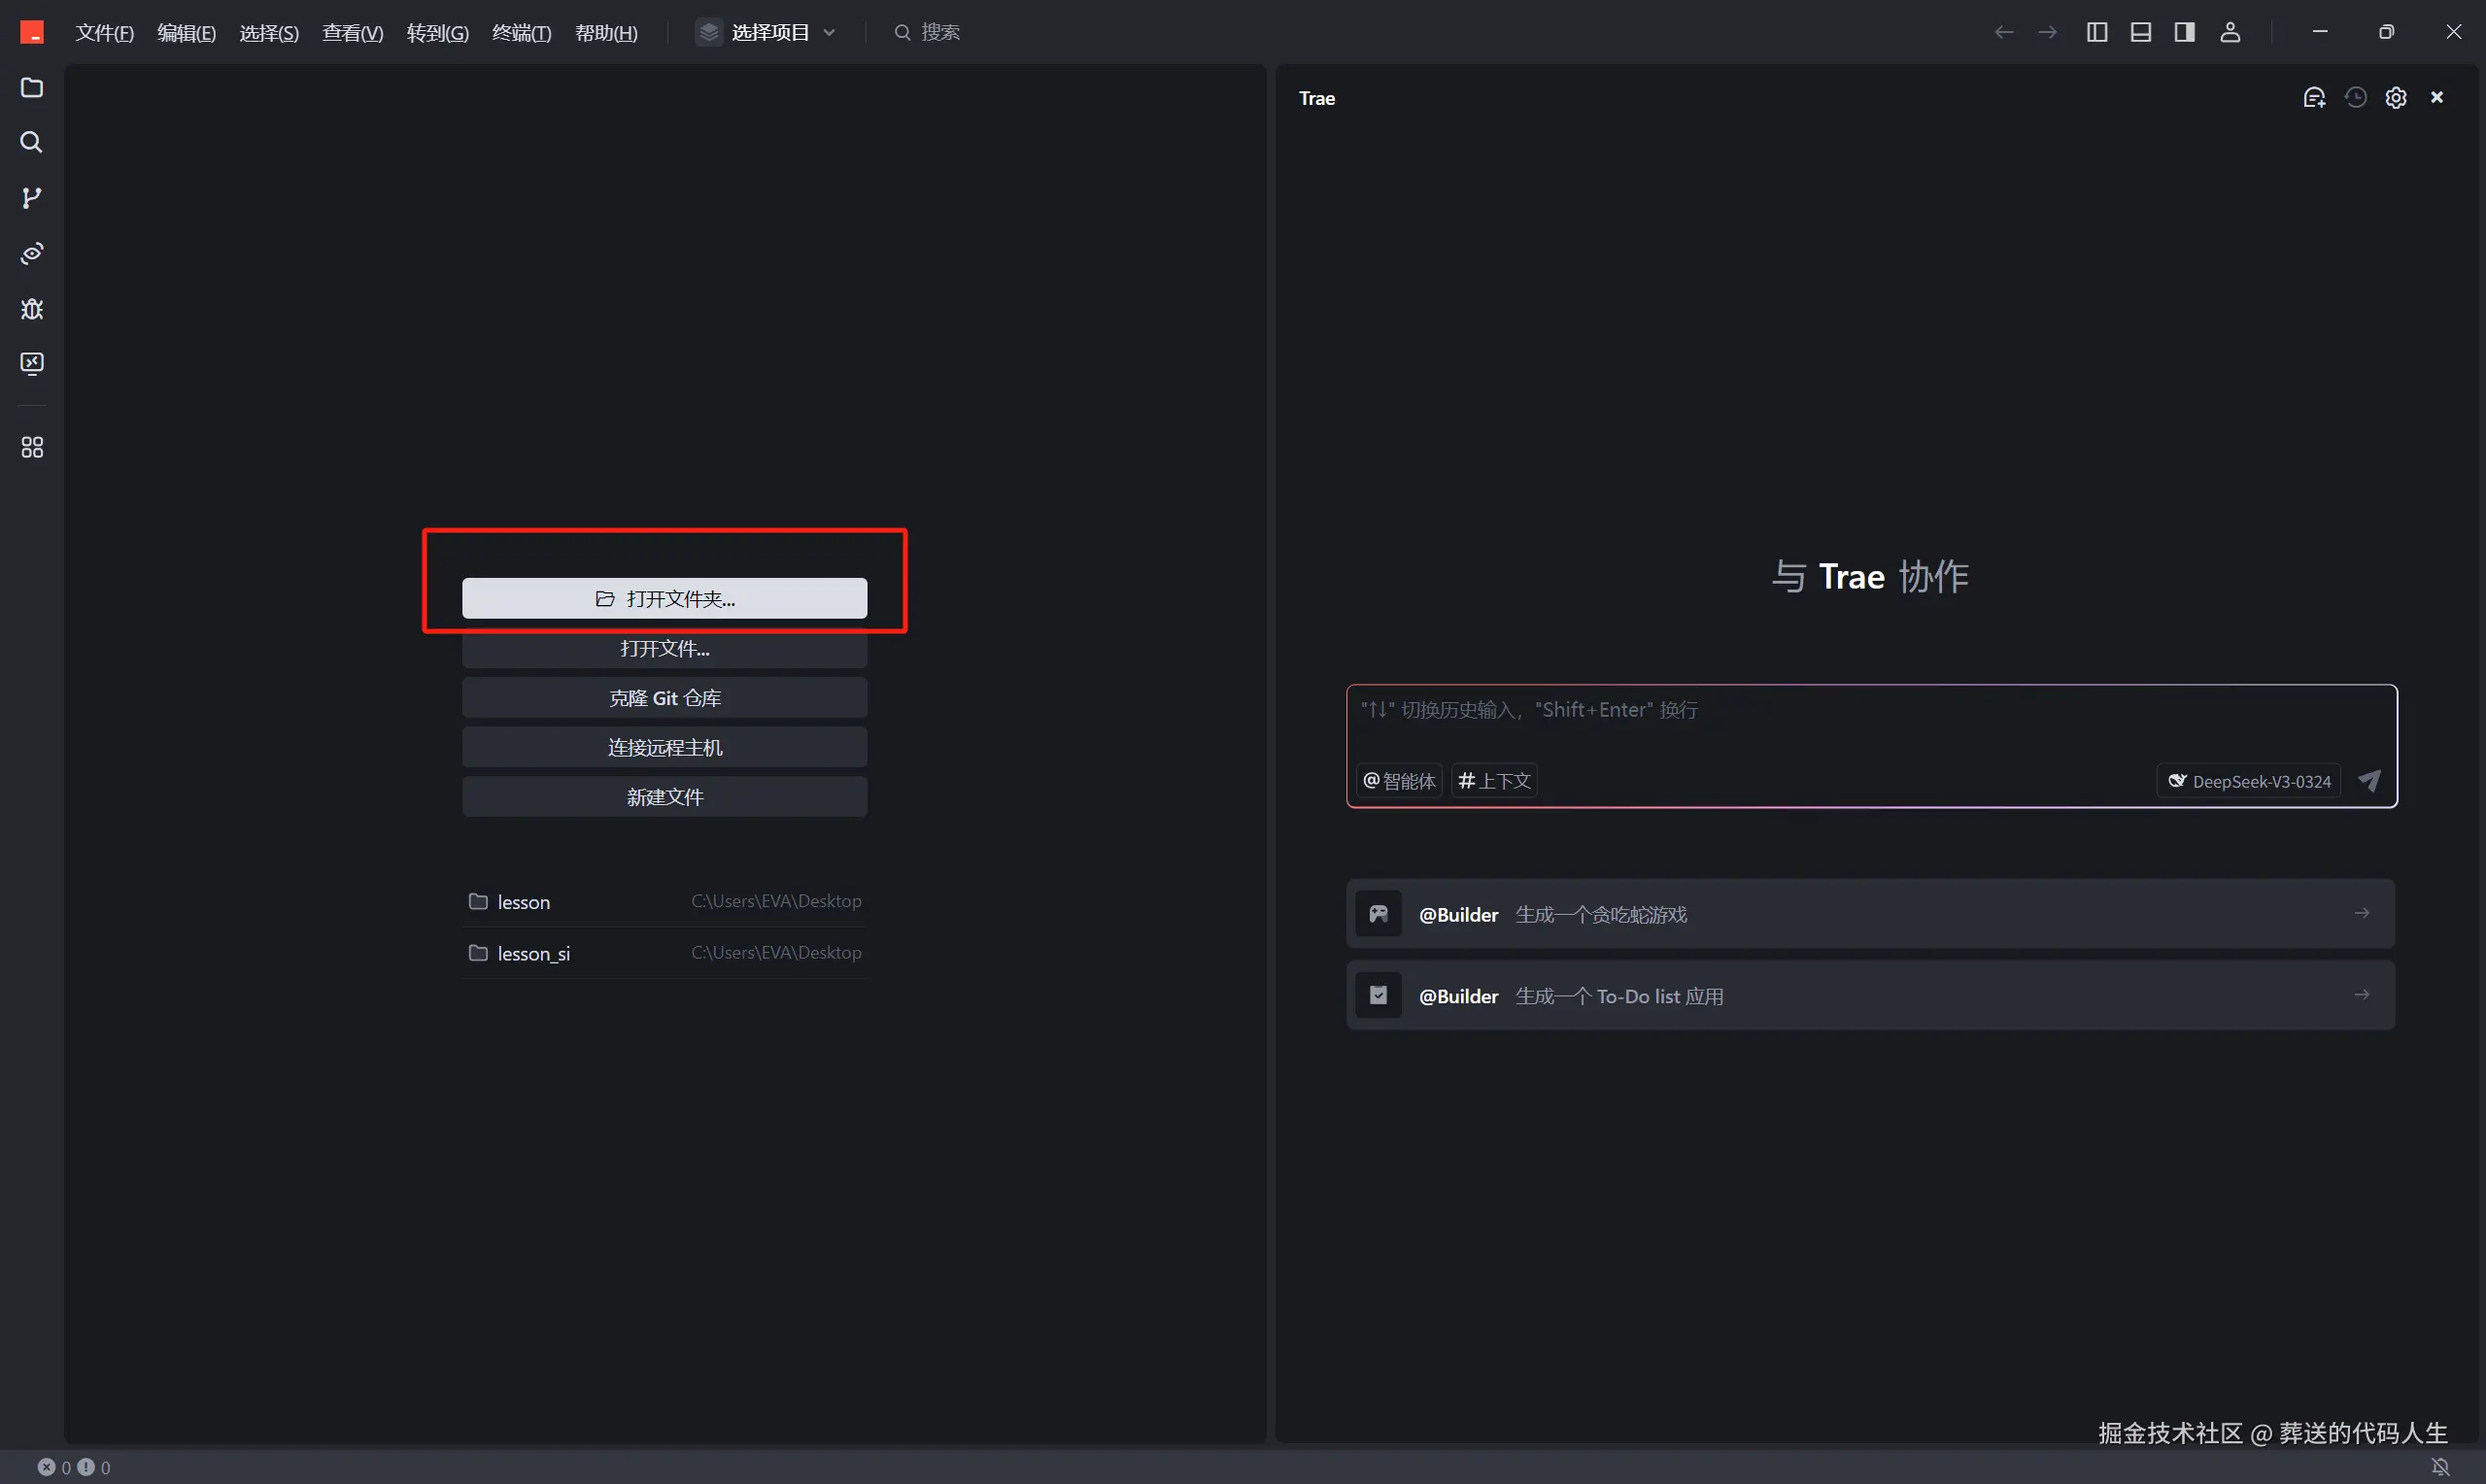Screen dimensions: 2486x1484
Task: Click into the Trae chat input box
Action: point(1870,725)
